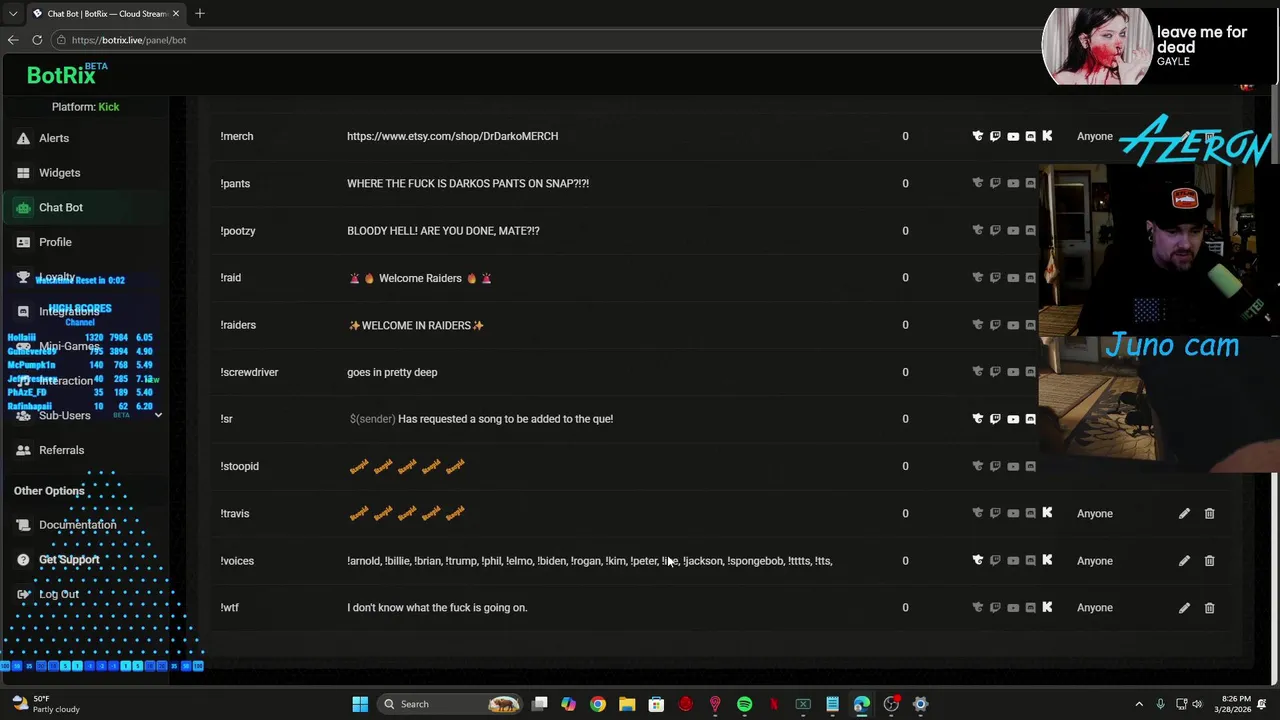Log Out from the sidebar
This screenshot has width=1280, height=720.
coord(58,594)
